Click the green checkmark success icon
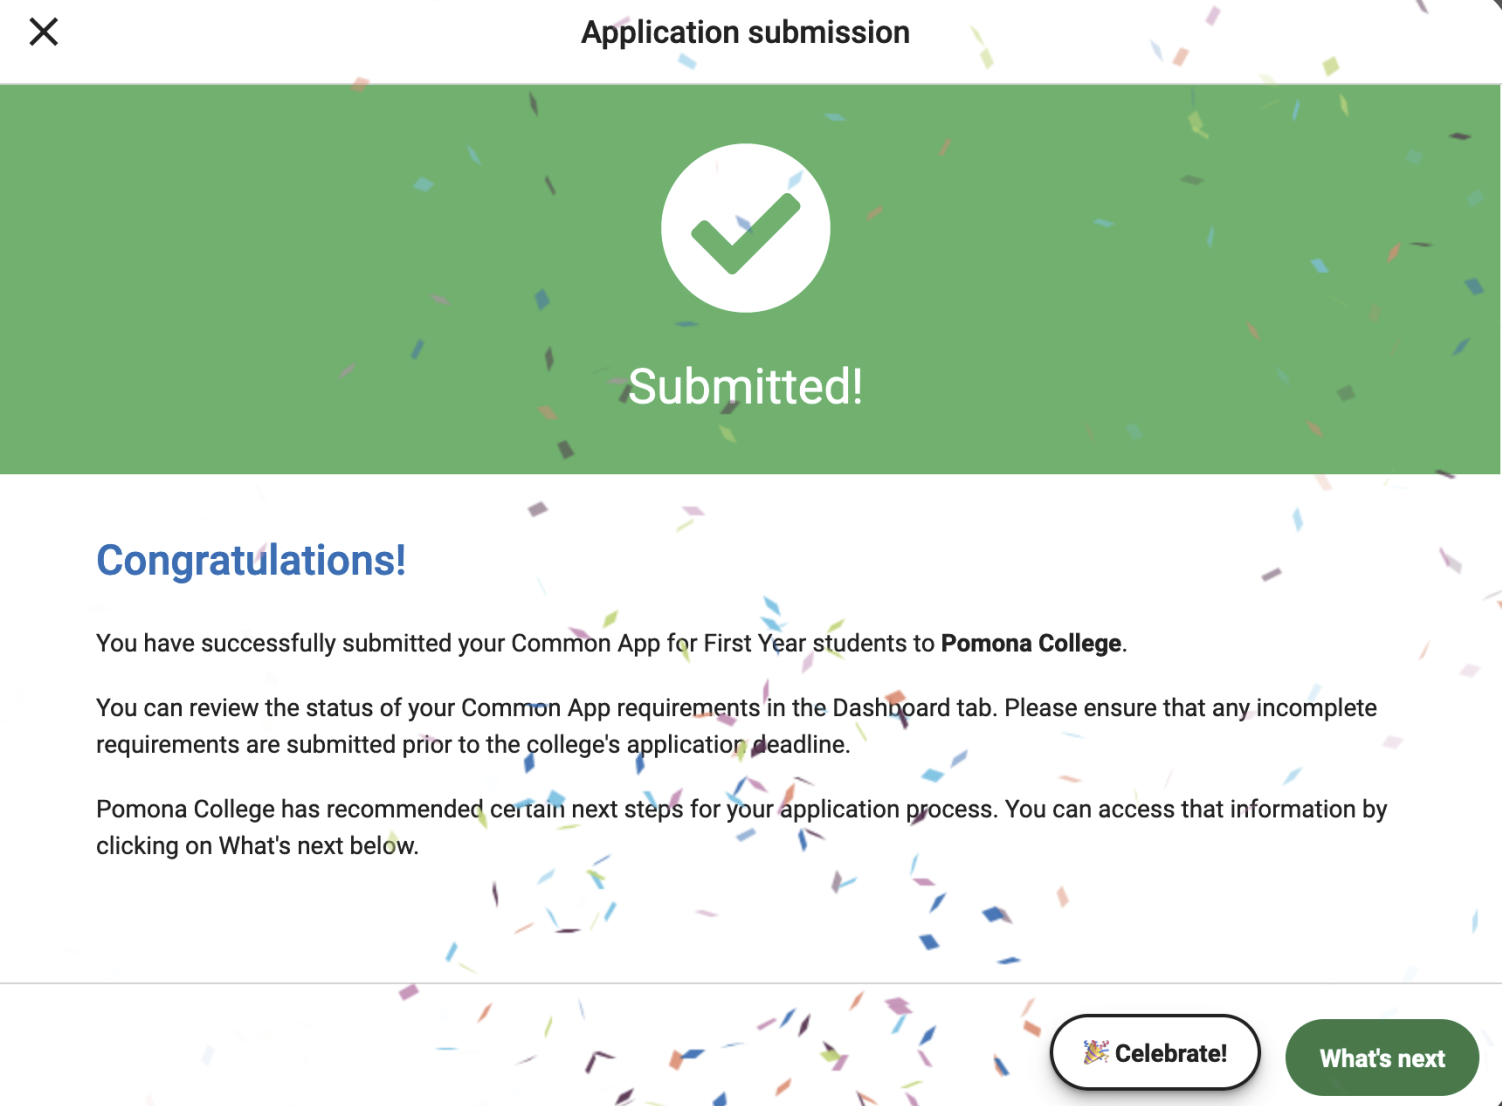This screenshot has height=1106, width=1502. tap(746, 232)
